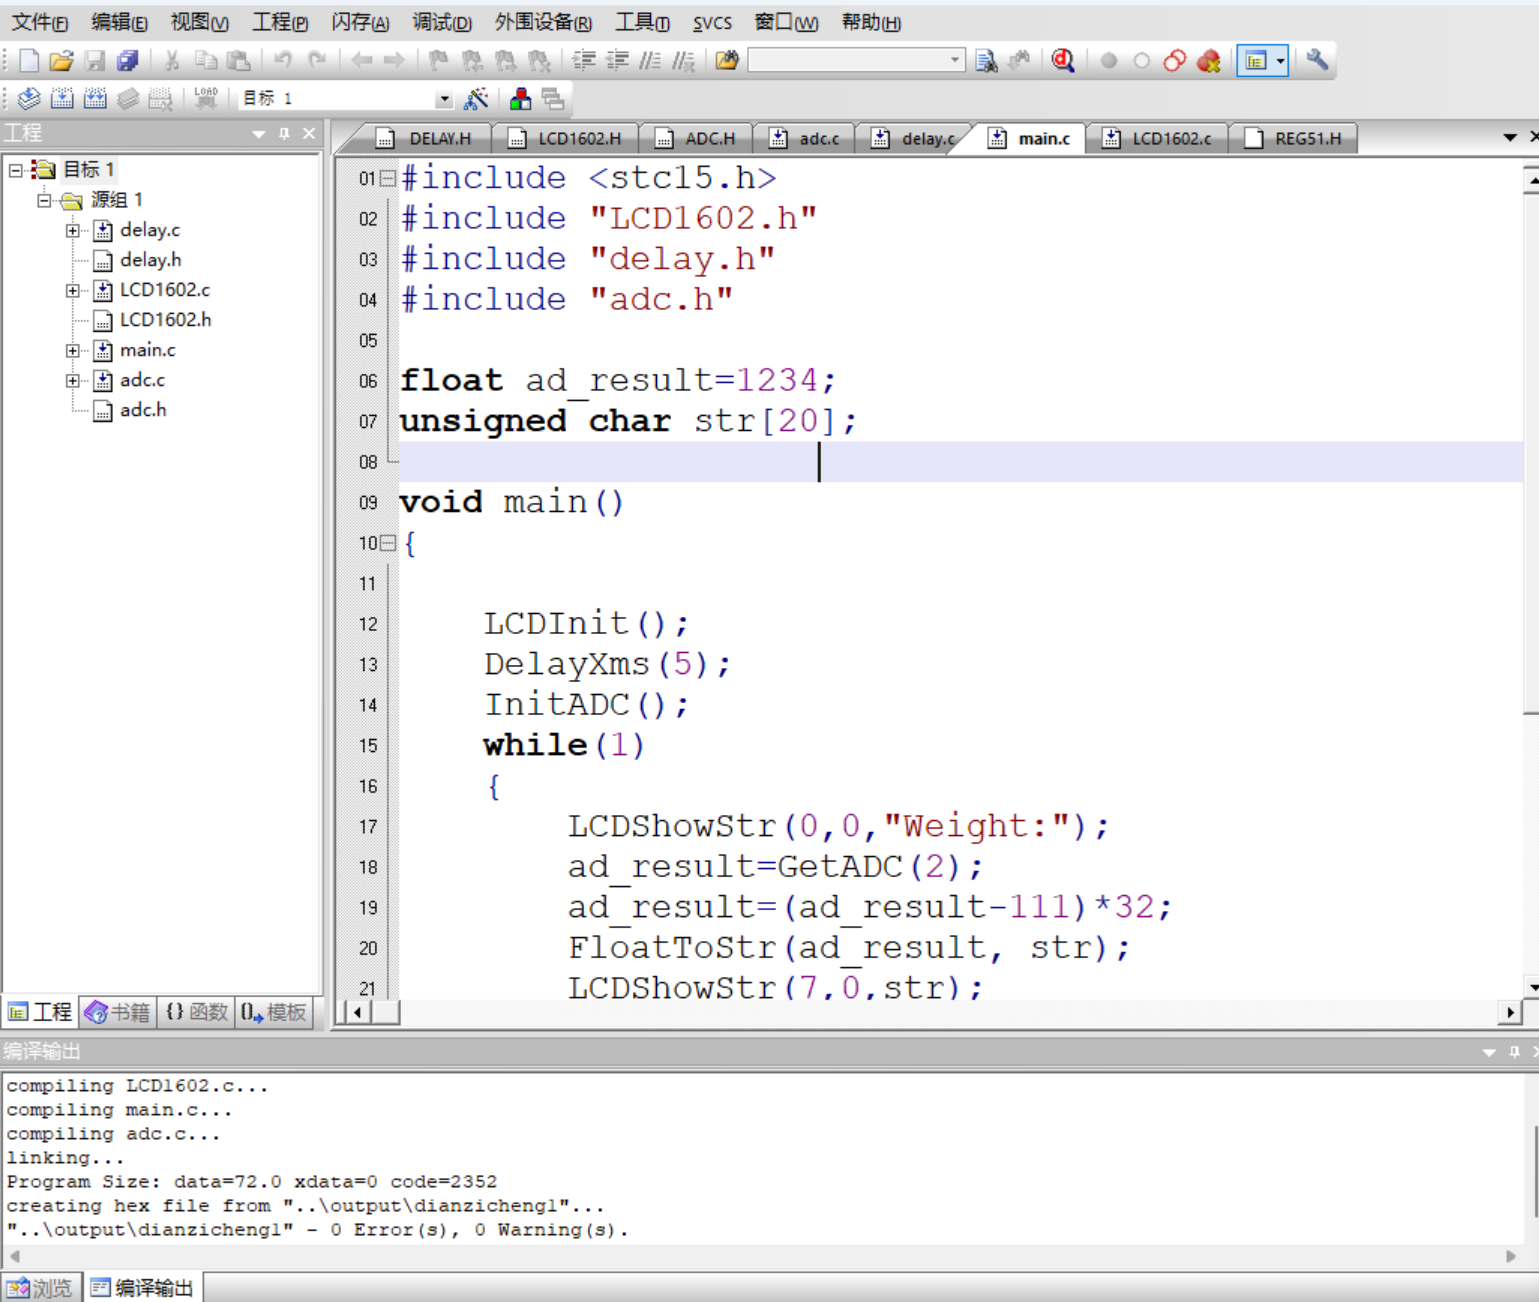Viewport: 1539px width, 1302px height.
Task: Start the debug session magnifier icon
Action: click(1063, 61)
